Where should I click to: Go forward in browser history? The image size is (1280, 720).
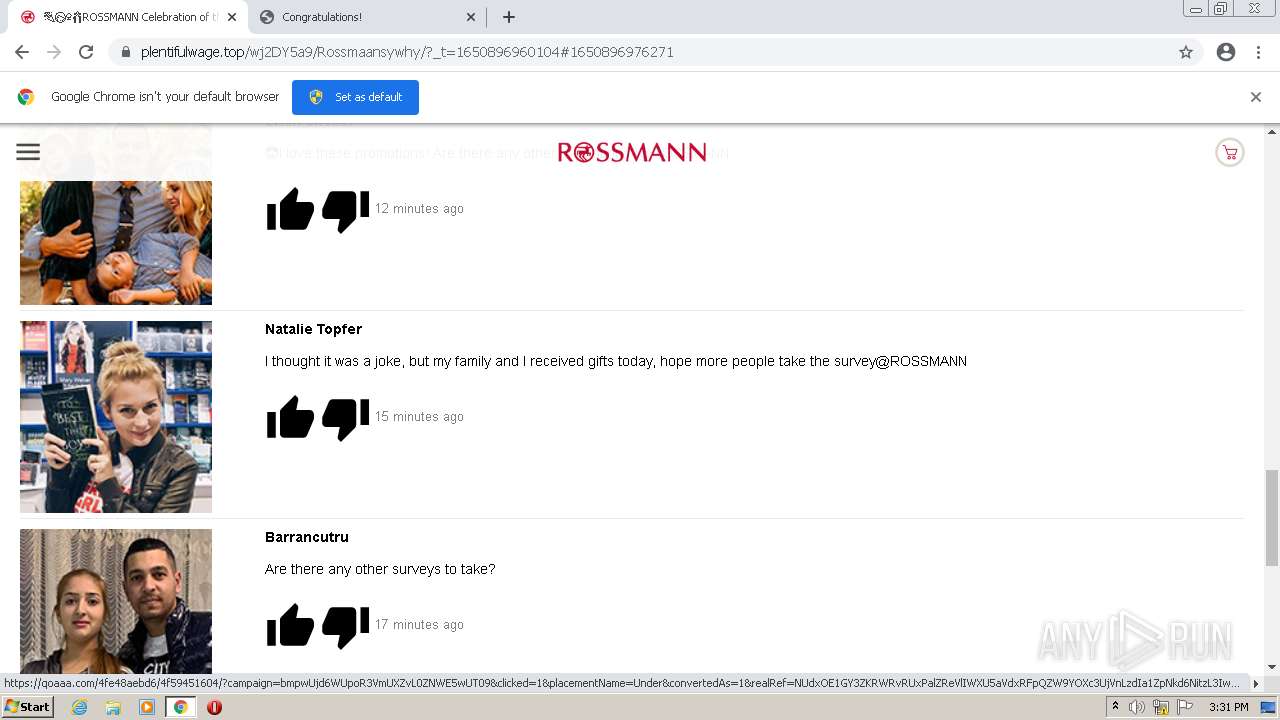(54, 52)
